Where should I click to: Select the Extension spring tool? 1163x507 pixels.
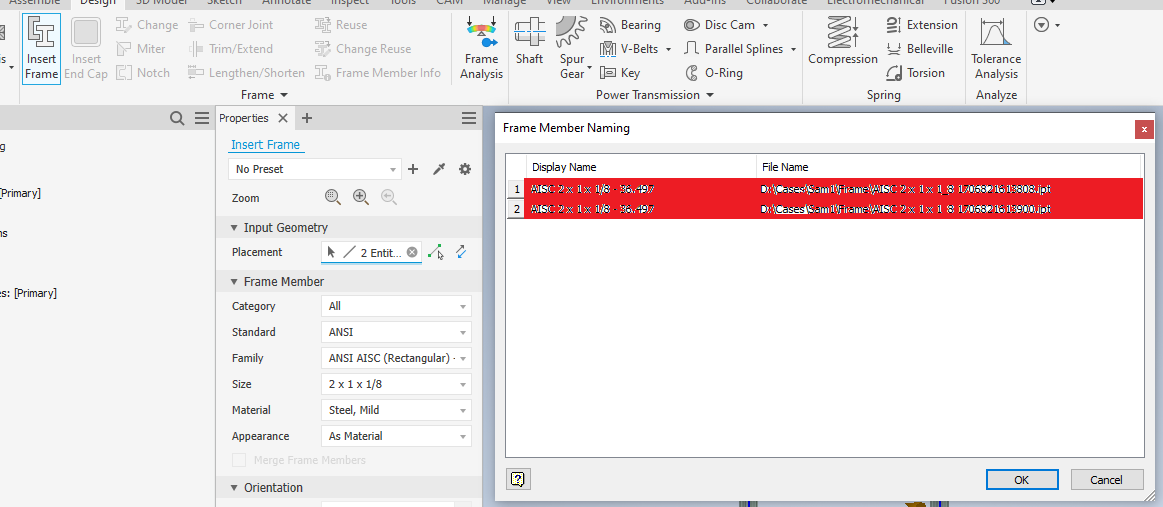pyautogui.click(x=922, y=25)
